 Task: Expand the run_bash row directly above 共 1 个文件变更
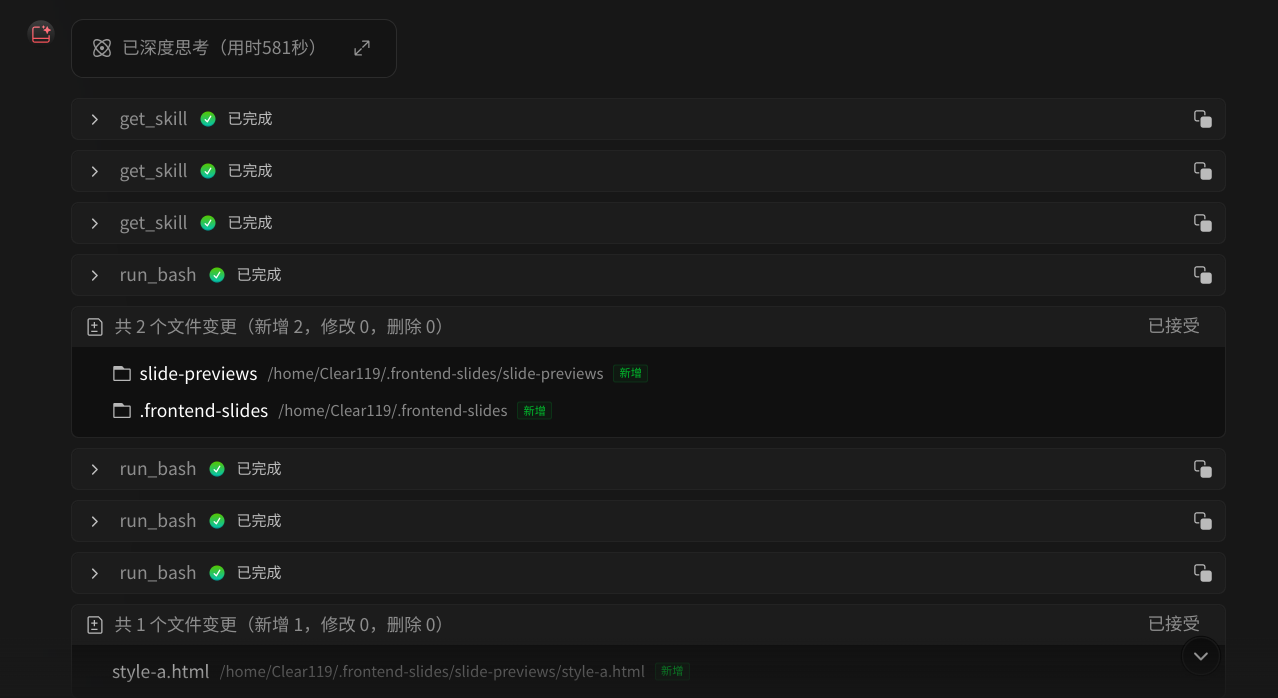click(95, 573)
